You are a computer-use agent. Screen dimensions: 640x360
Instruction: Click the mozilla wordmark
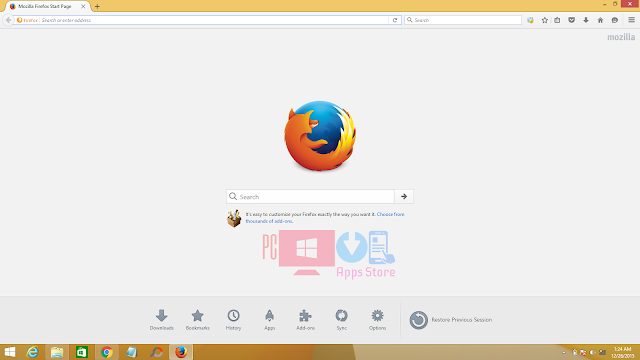click(x=621, y=37)
